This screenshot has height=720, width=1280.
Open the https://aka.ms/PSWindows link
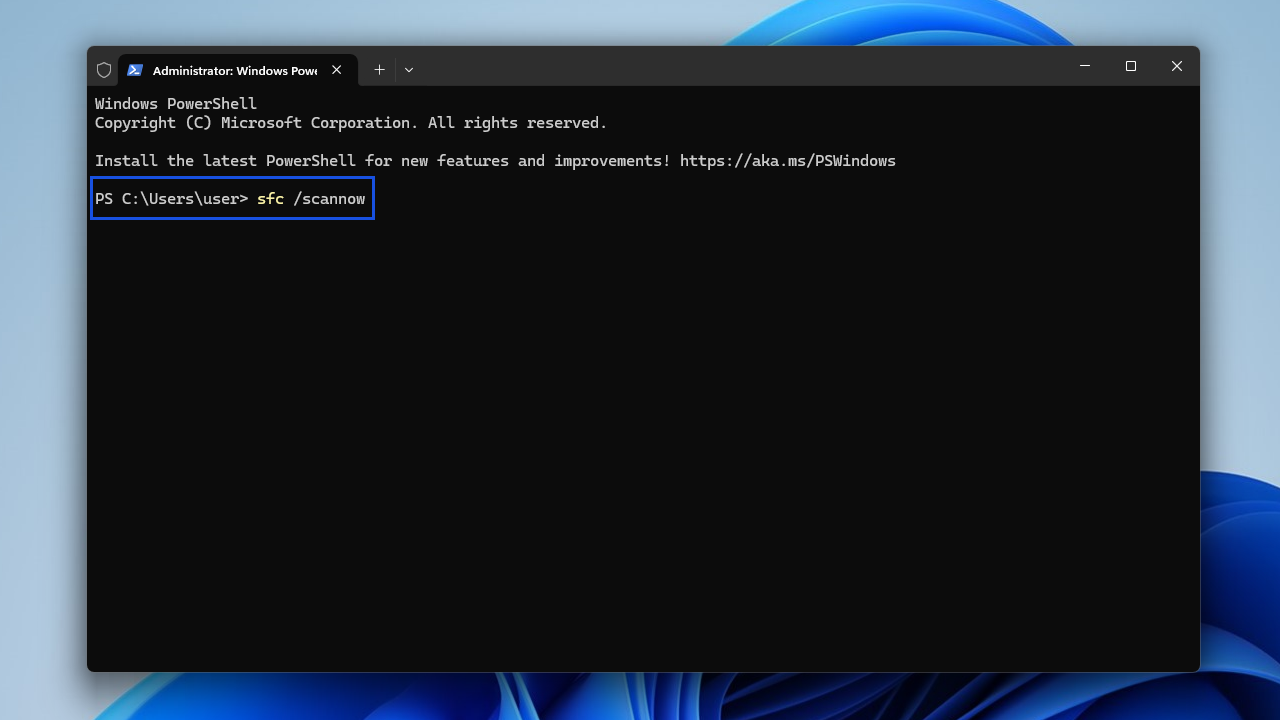click(x=788, y=161)
